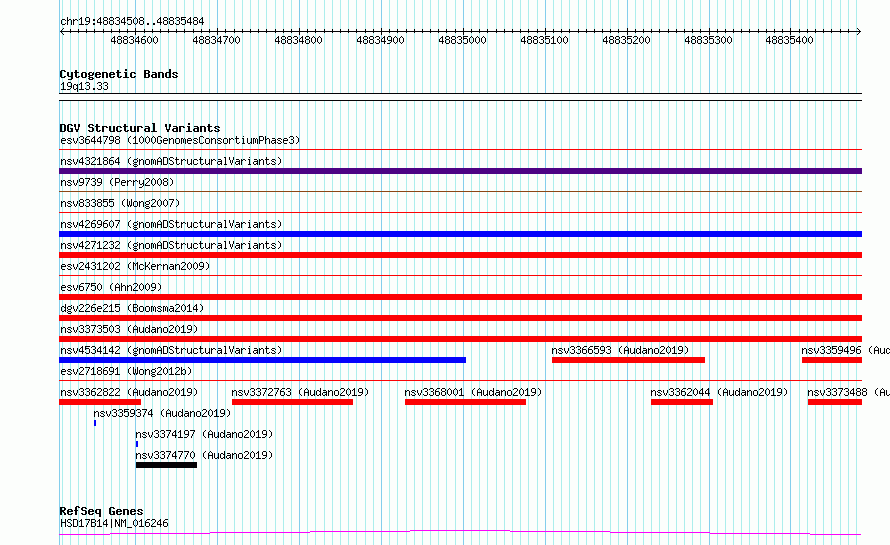Select the black nsv3374770 (Audano2019) bar
Screen dimensions: 890x545
pos(166,465)
